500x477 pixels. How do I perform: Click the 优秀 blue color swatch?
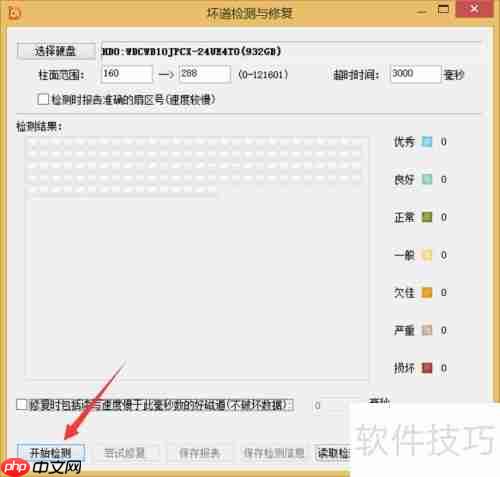pyautogui.click(x=427, y=142)
